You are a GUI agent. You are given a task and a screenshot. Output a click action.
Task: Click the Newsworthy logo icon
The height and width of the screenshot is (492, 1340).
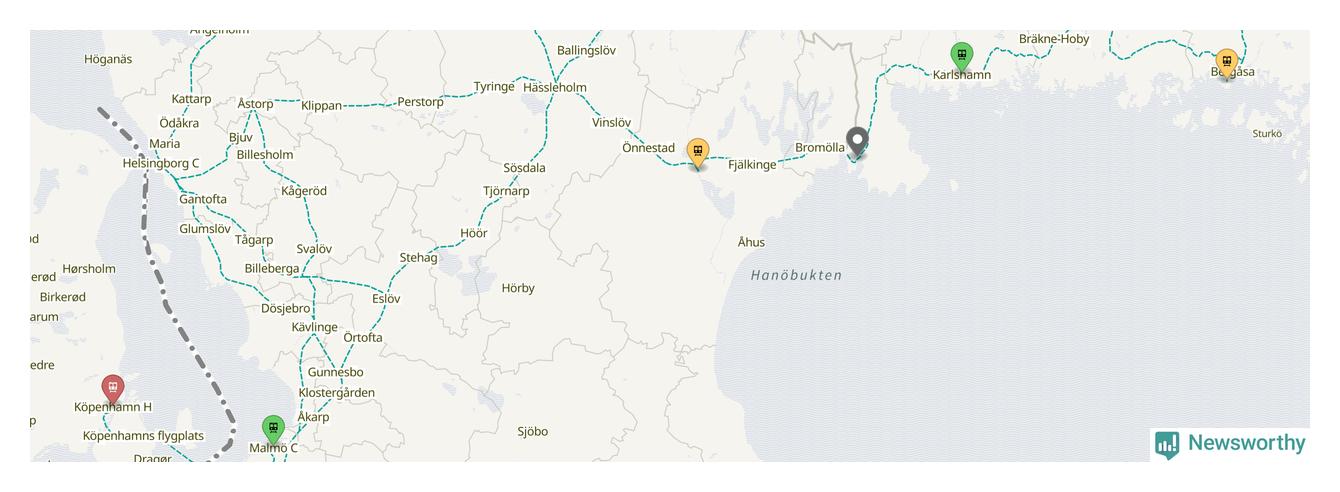click(1166, 444)
